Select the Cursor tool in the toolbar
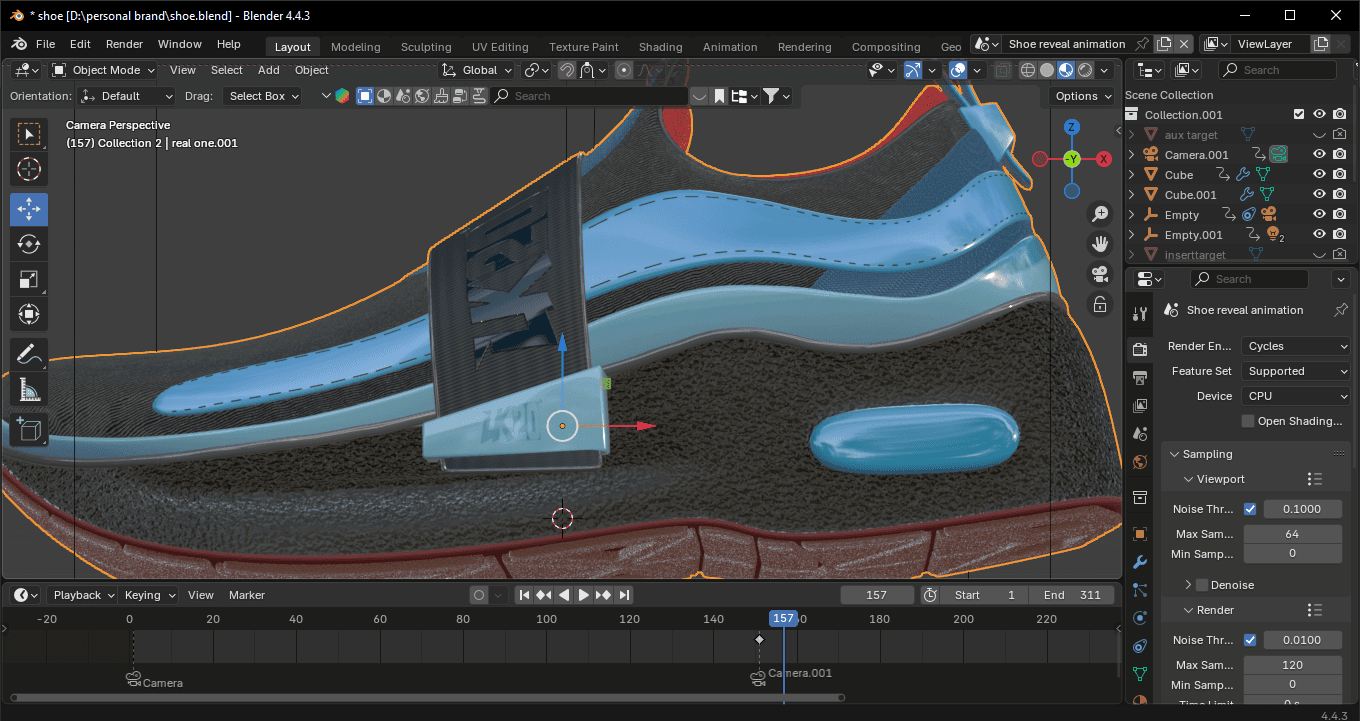Image resolution: width=1360 pixels, height=721 pixels. click(29, 169)
